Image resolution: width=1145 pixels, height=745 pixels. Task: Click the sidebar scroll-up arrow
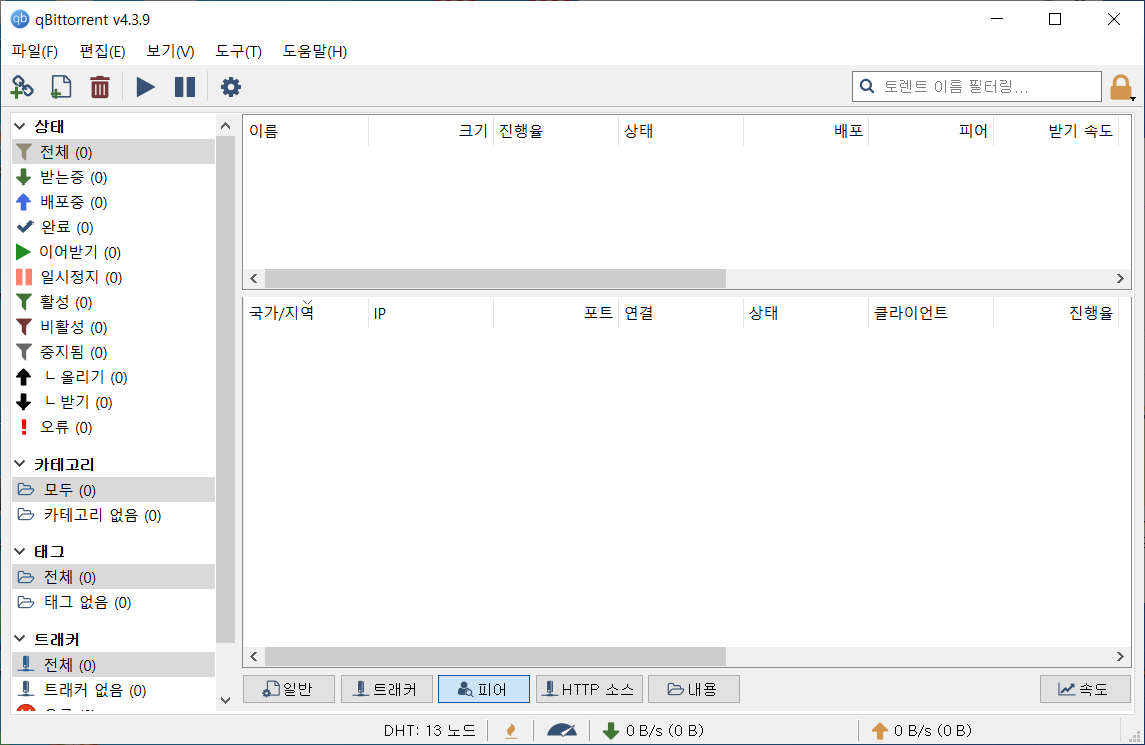tap(226, 126)
